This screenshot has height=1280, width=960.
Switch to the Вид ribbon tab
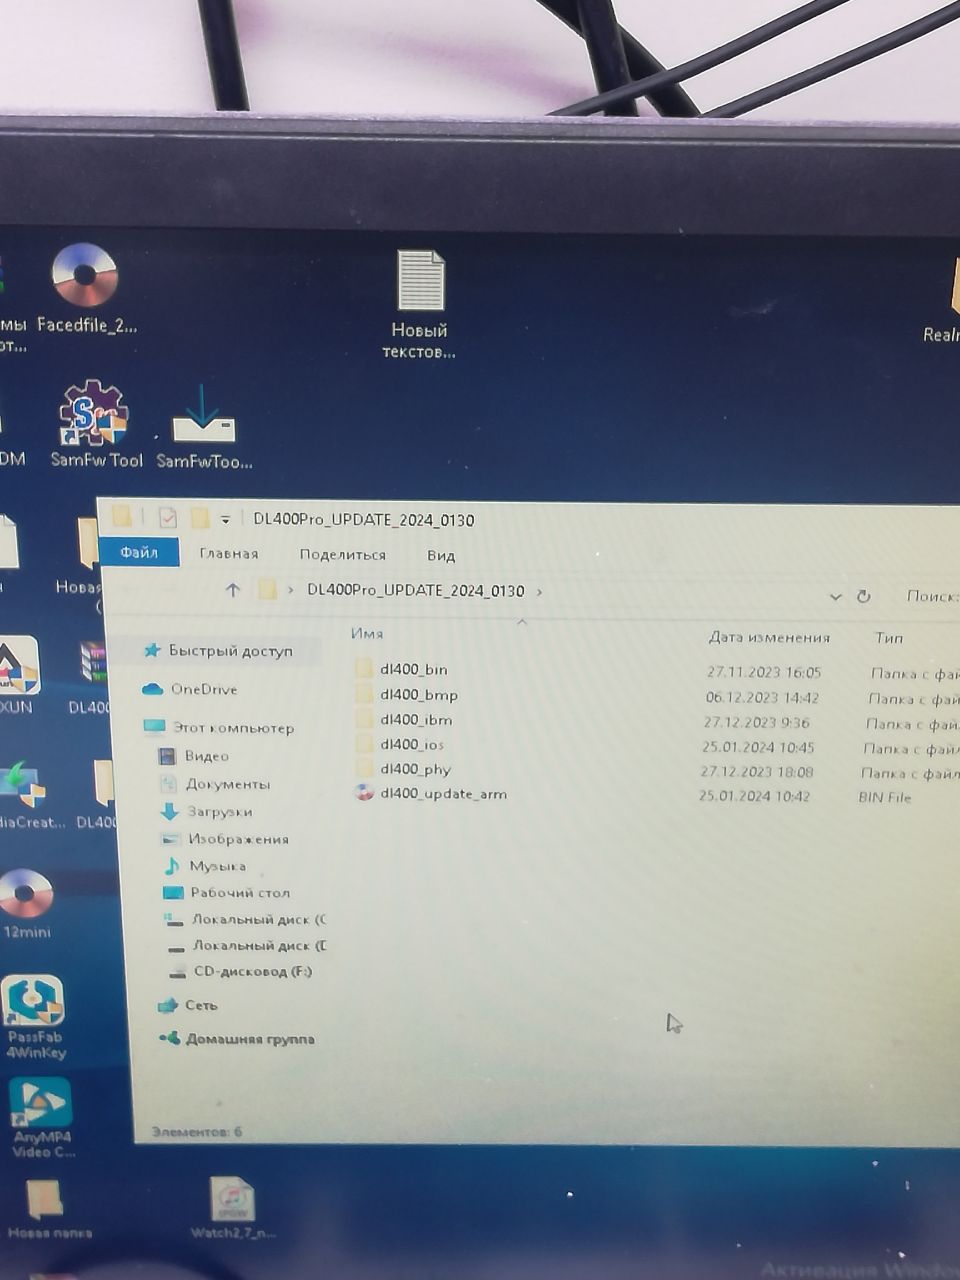pos(441,555)
